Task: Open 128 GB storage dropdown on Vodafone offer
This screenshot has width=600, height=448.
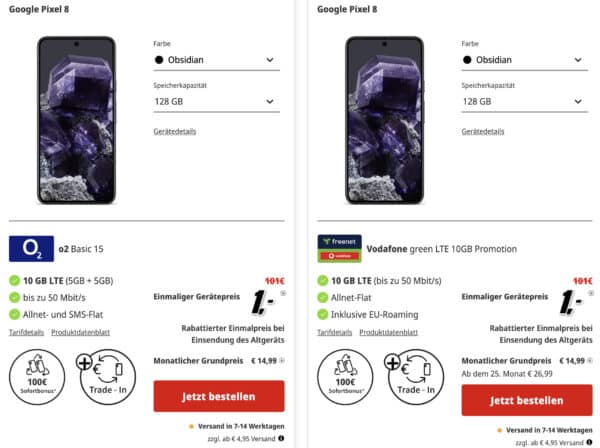Action: click(x=525, y=102)
